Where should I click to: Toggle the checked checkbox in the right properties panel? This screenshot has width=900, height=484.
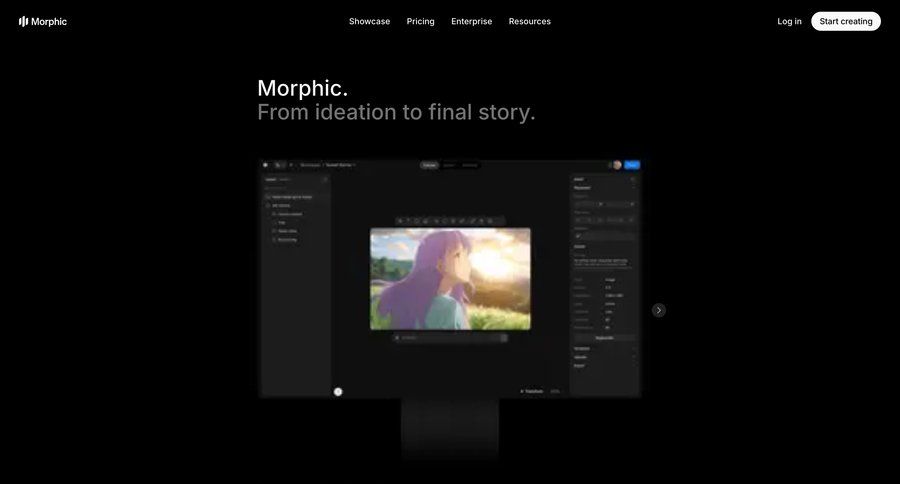(x=578, y=236)
